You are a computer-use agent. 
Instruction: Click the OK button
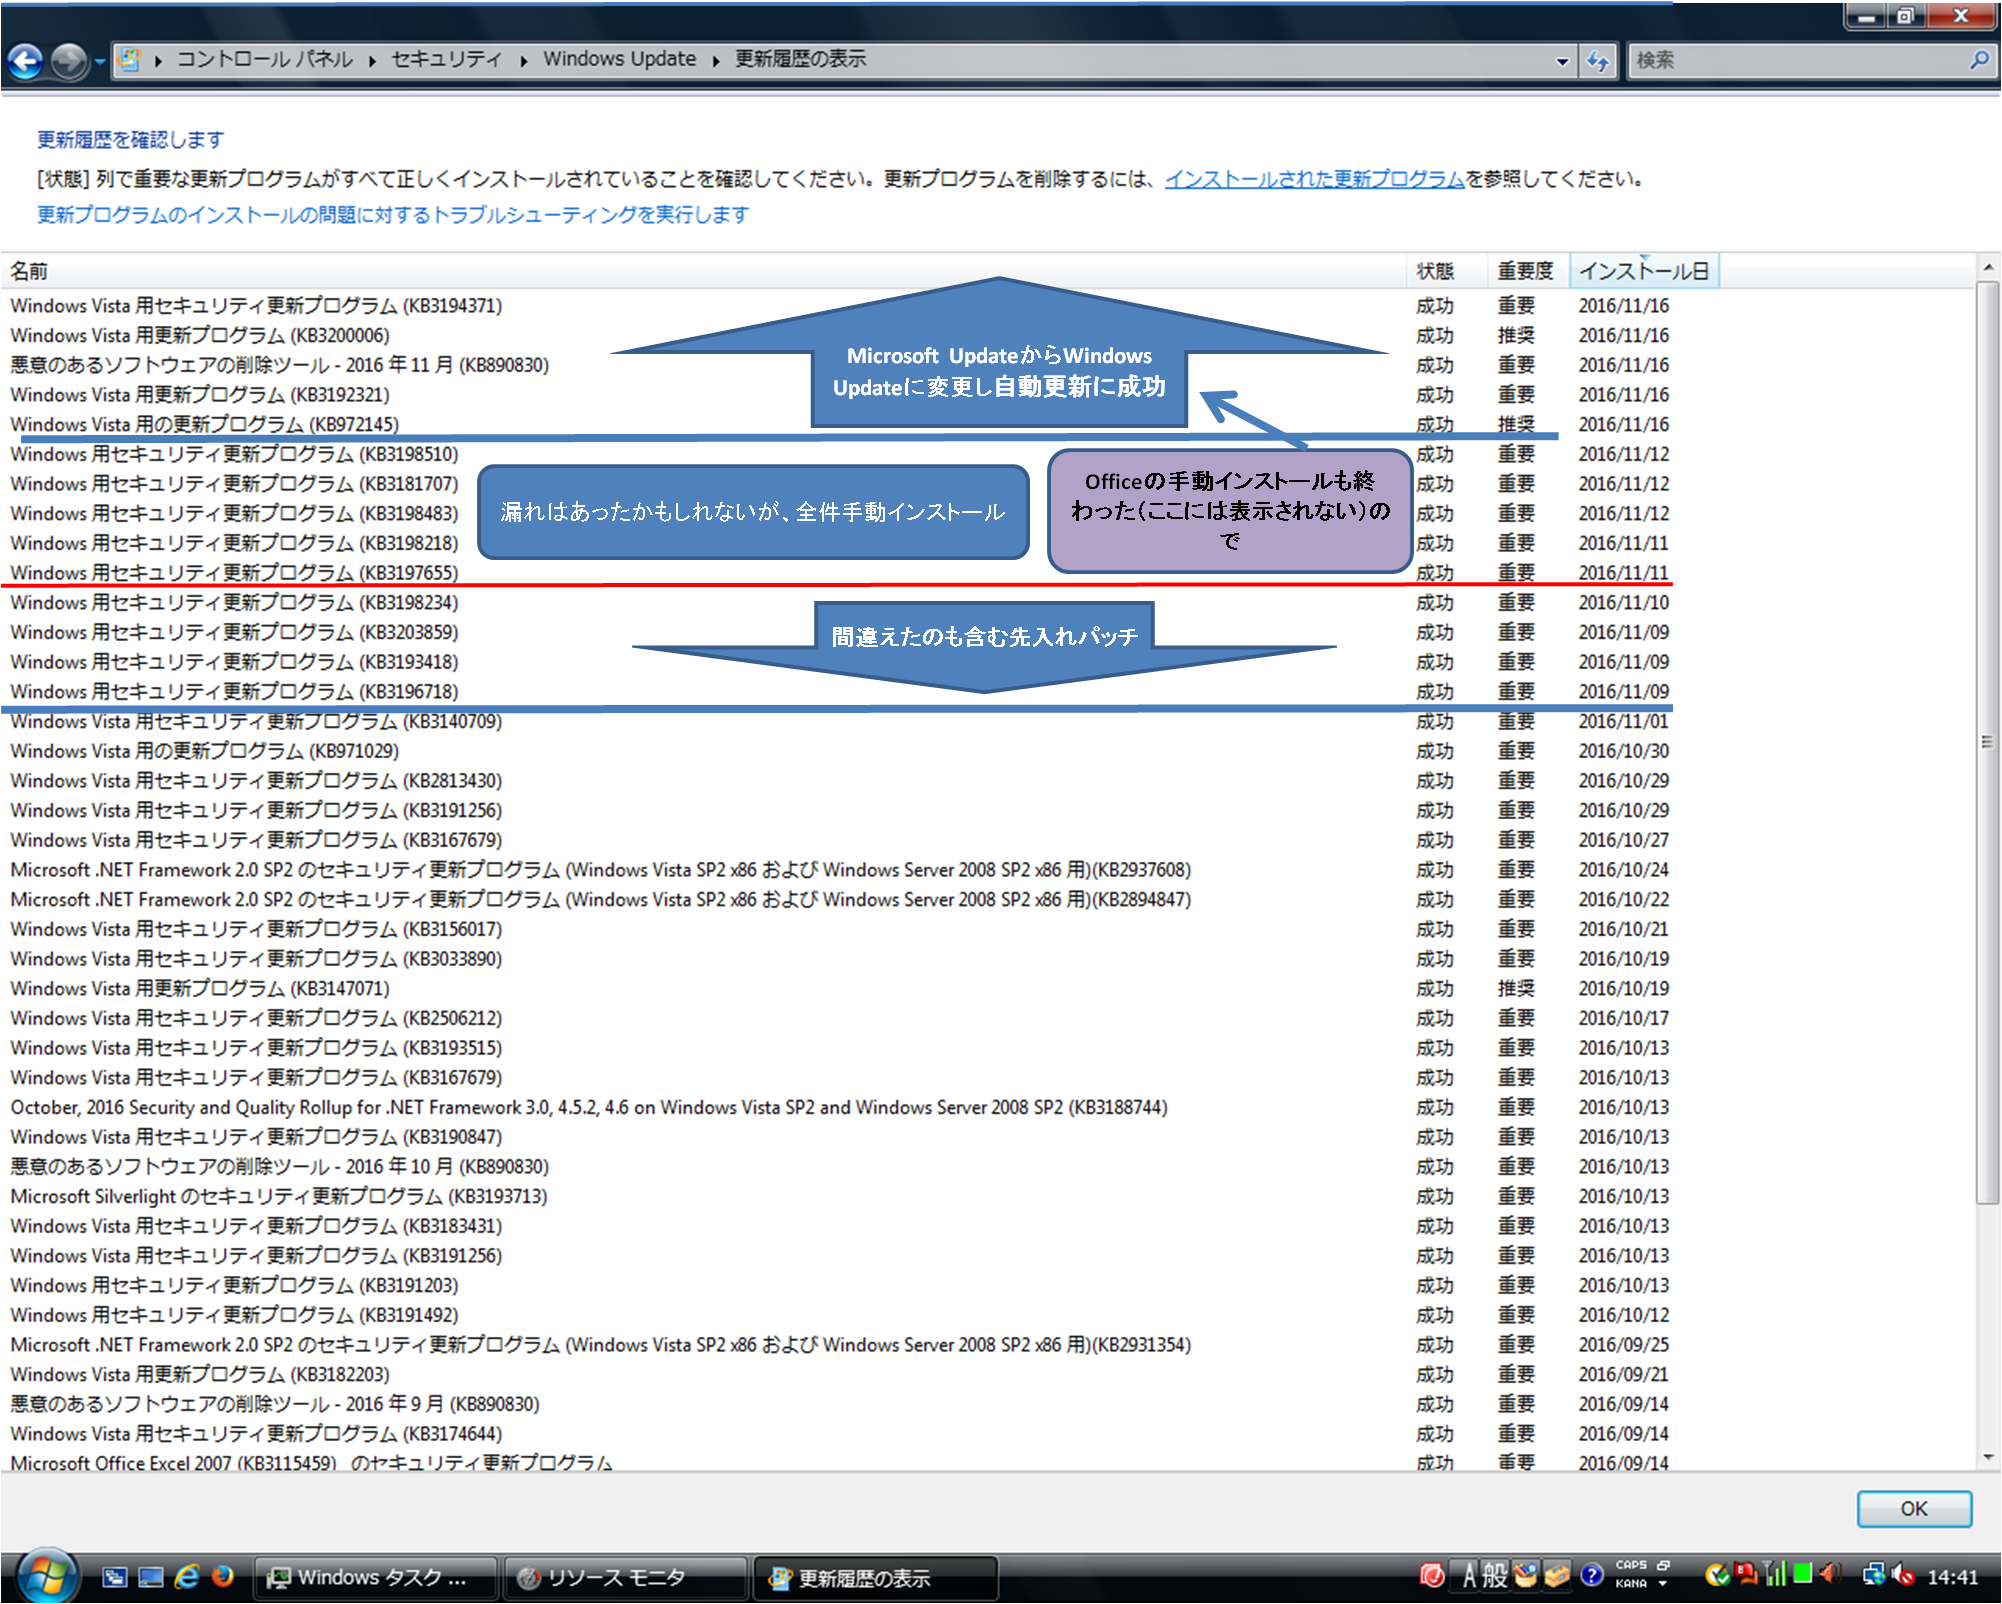coord(1914,1509)
